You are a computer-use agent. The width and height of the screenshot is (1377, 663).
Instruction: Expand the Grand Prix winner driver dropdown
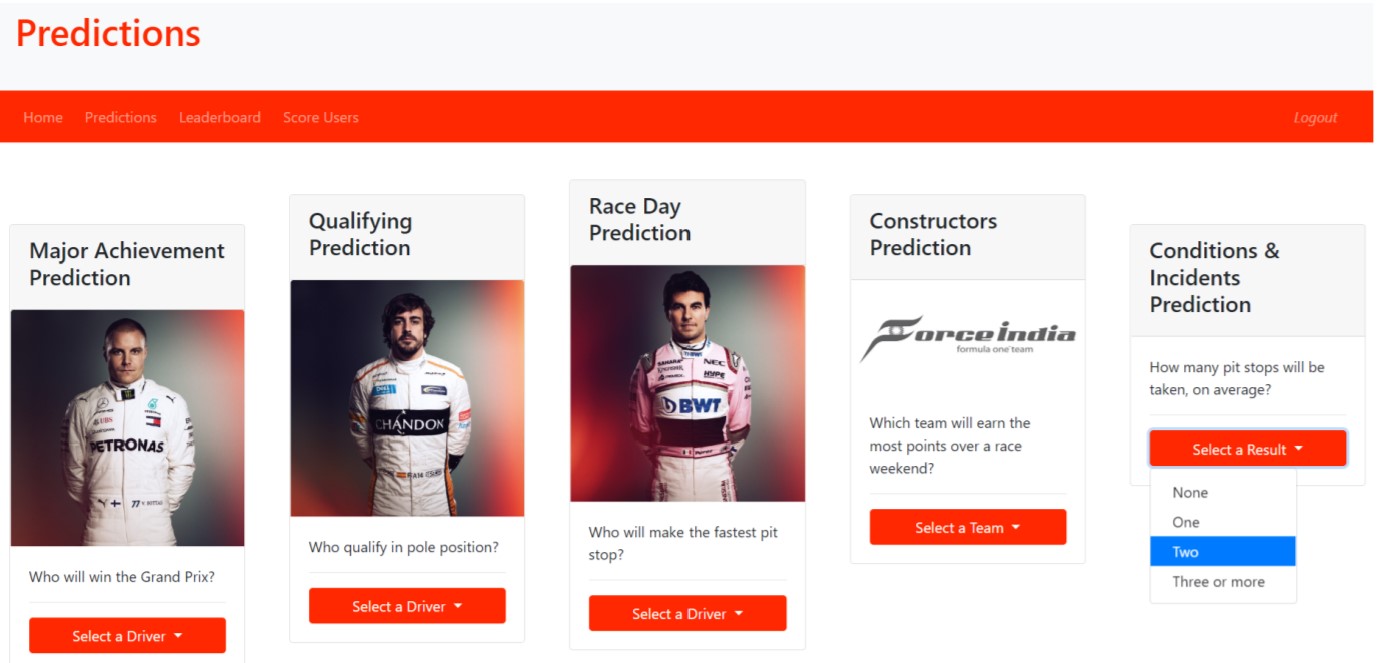(x=127, y=635)
